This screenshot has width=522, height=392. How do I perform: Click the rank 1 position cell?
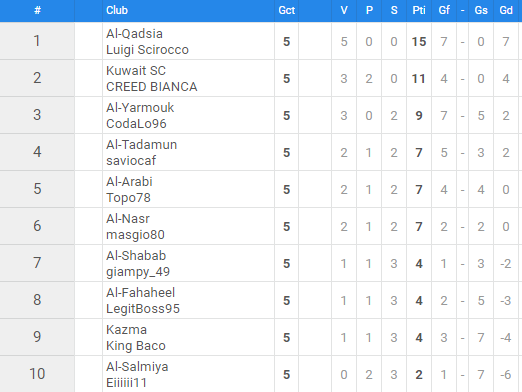coord(37,41)
